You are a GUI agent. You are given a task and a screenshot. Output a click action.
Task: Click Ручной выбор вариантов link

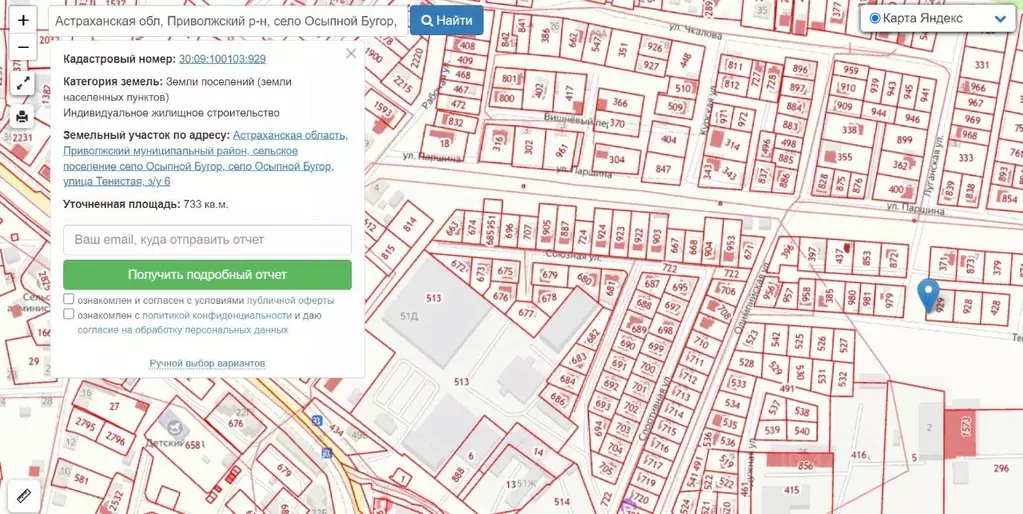pyautogui.click(x=207, y=363)
